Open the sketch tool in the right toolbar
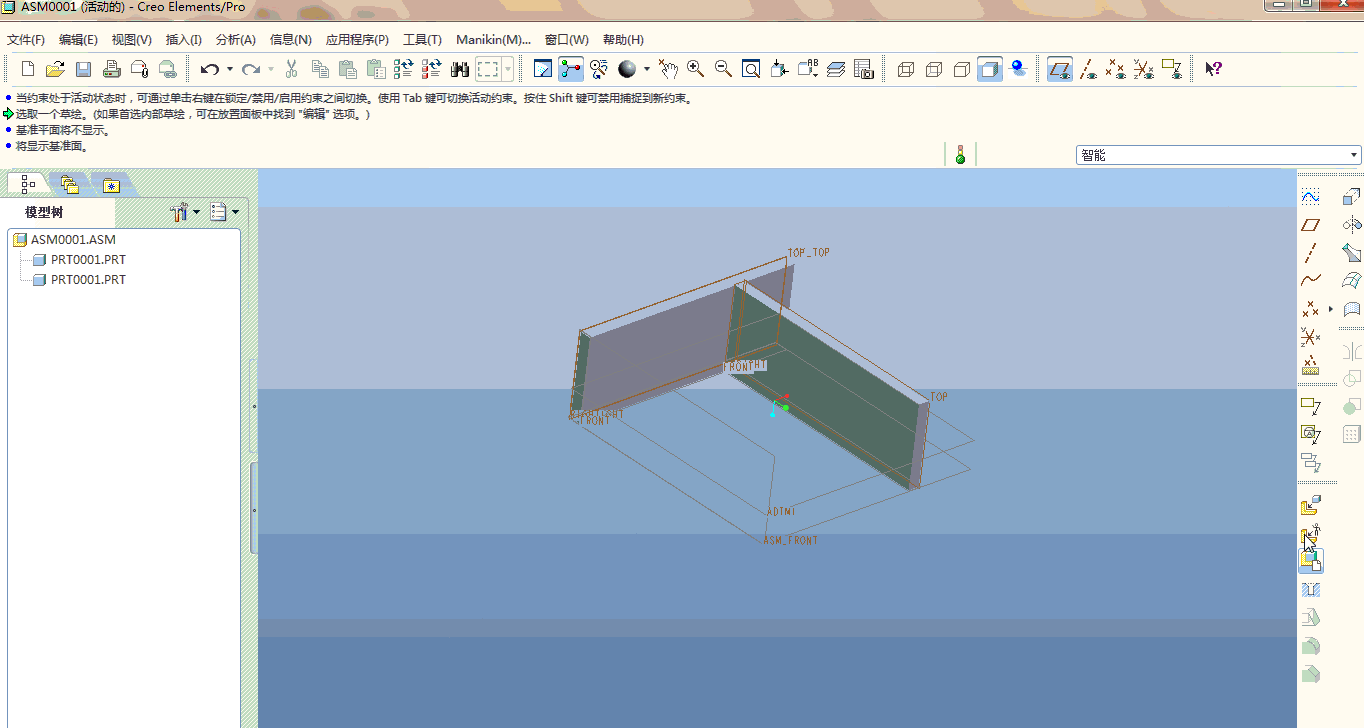 (x=1310, y=197)
